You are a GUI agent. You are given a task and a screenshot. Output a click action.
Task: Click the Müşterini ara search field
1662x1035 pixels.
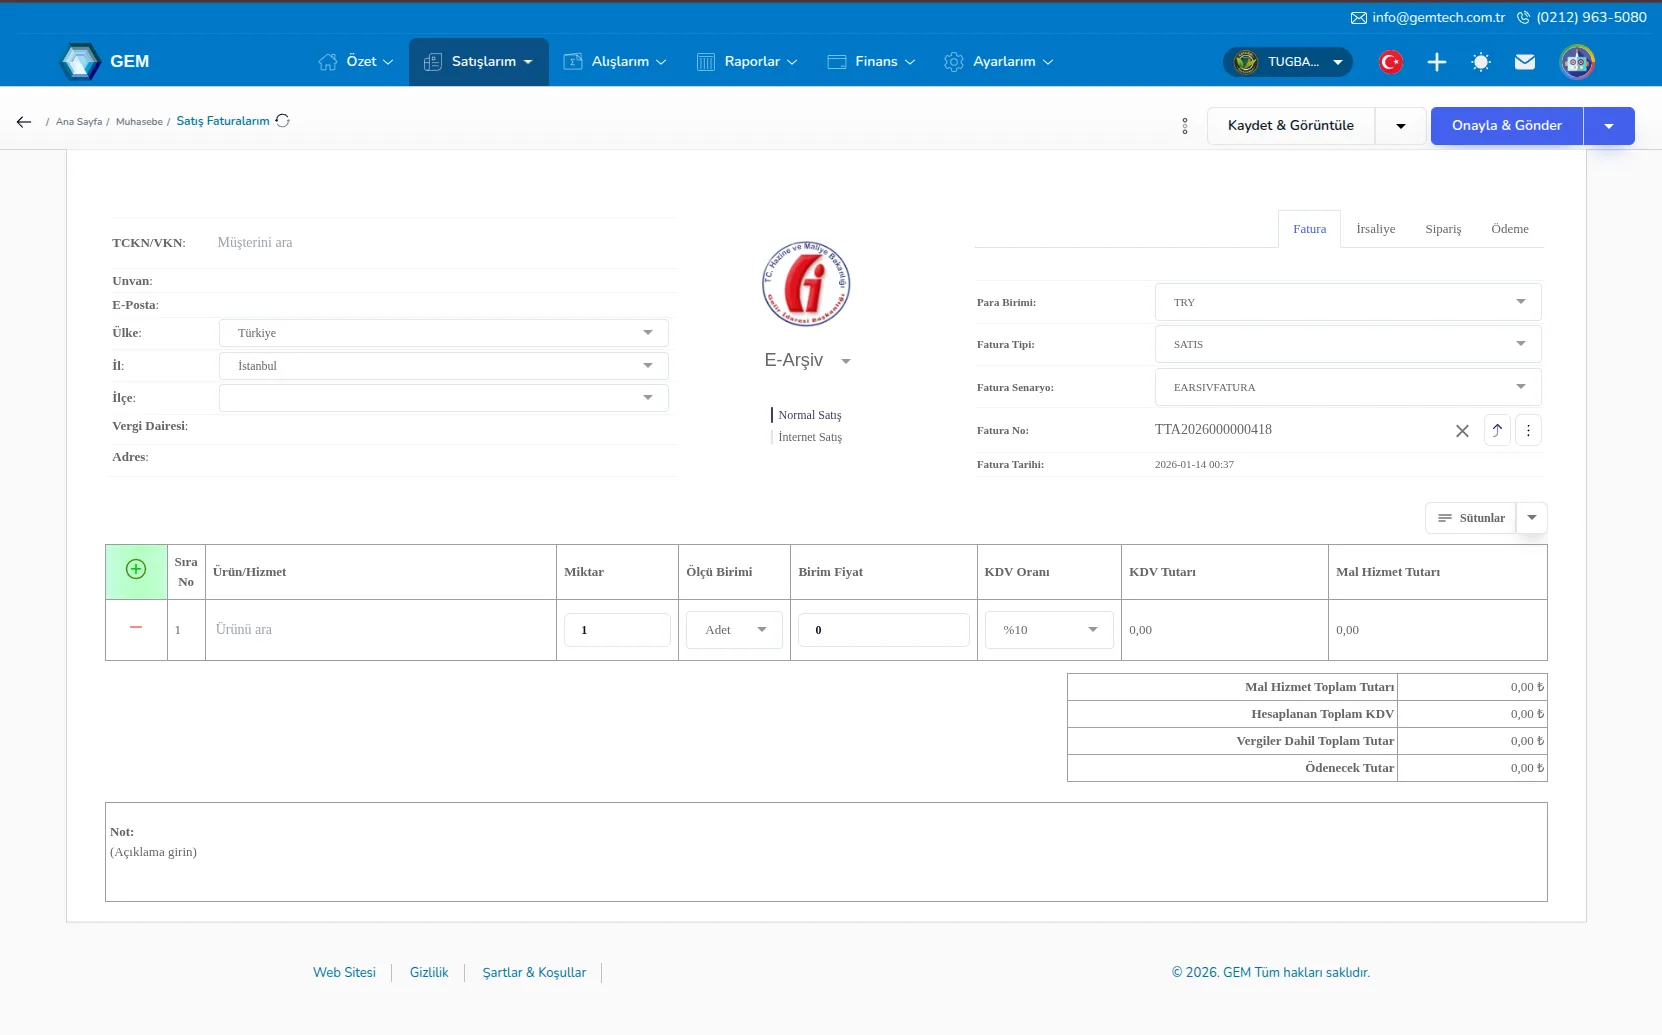pos(444,243)
